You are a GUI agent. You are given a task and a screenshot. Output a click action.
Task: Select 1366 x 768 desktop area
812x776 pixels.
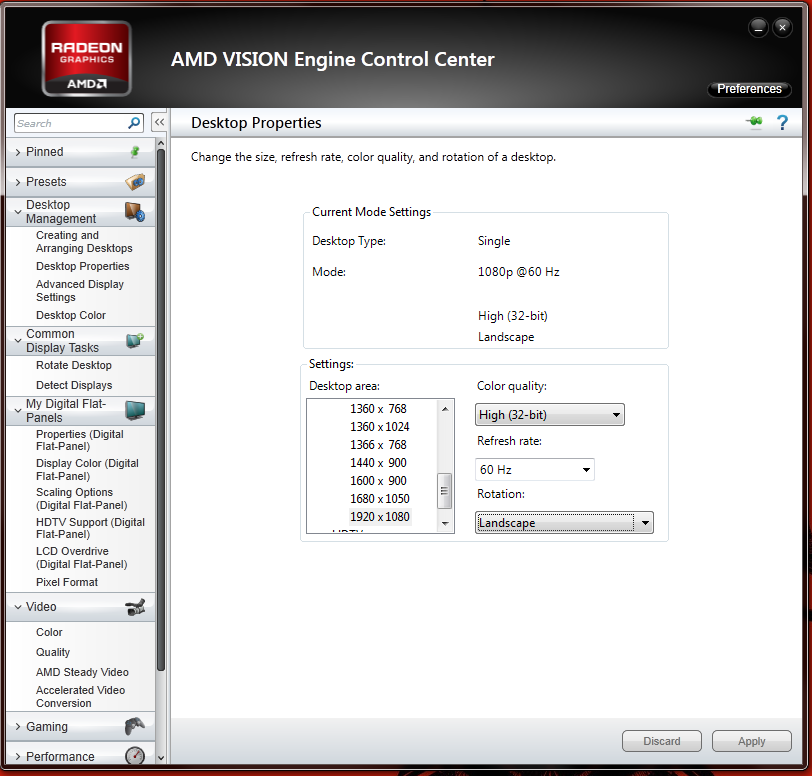coord(378,444)
